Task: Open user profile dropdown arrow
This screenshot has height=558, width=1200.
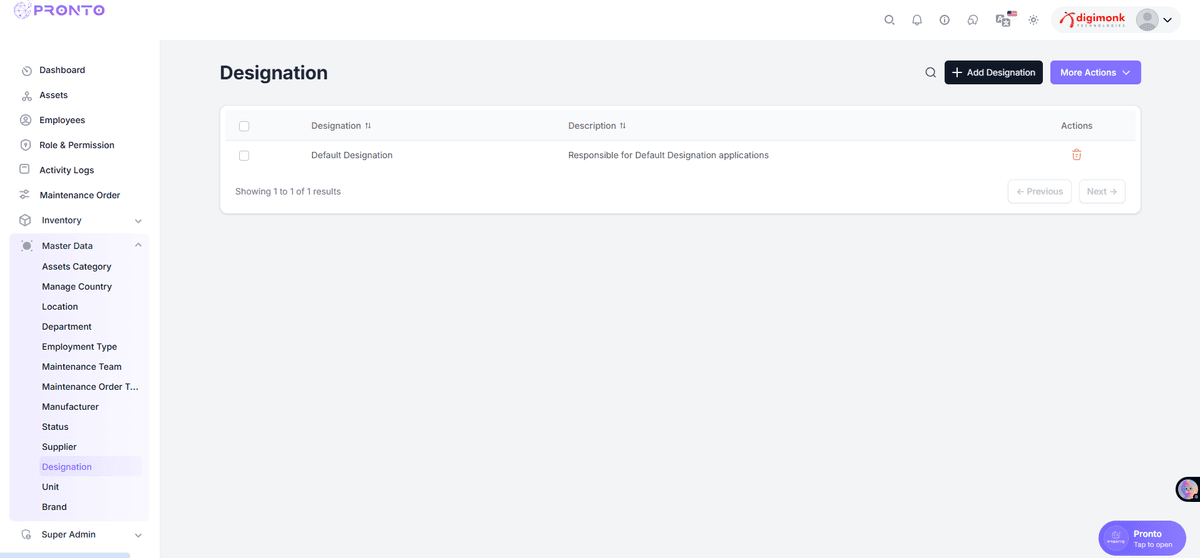Action: pos(1166,20)
